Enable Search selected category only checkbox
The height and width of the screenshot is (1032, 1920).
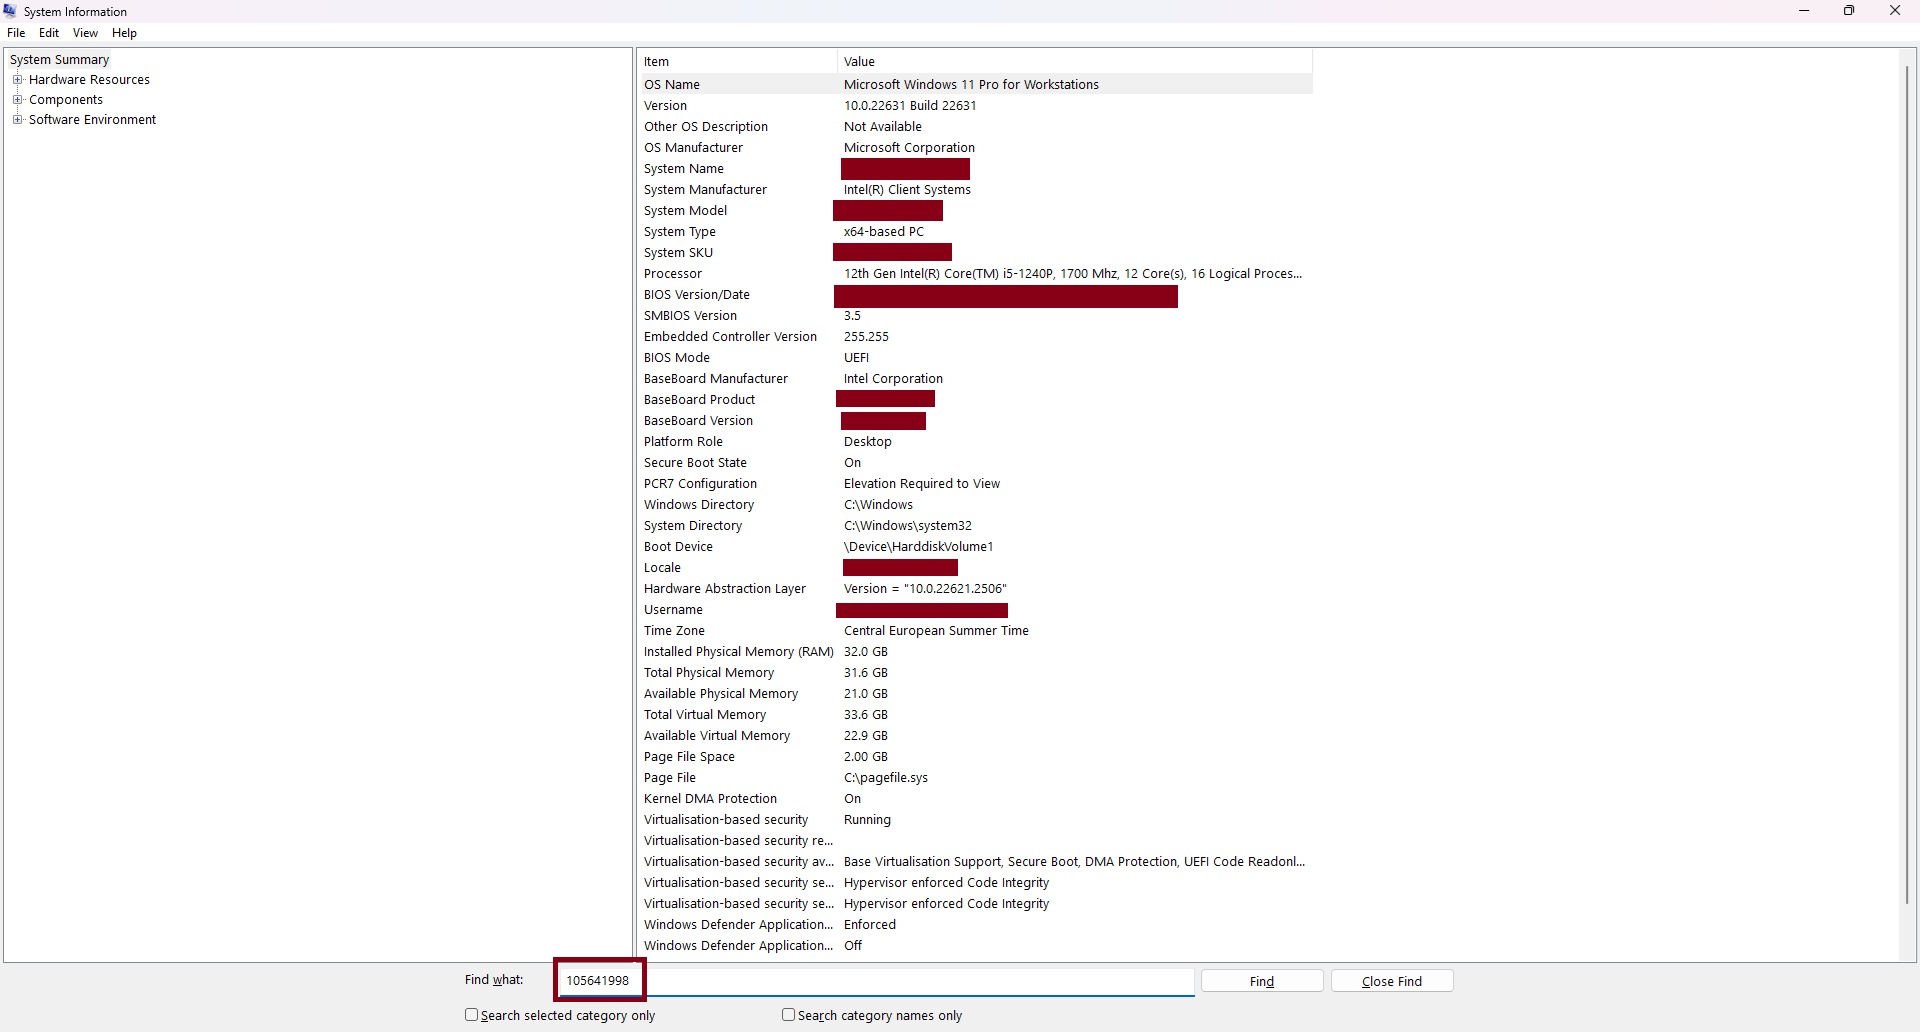[471, 1014]
